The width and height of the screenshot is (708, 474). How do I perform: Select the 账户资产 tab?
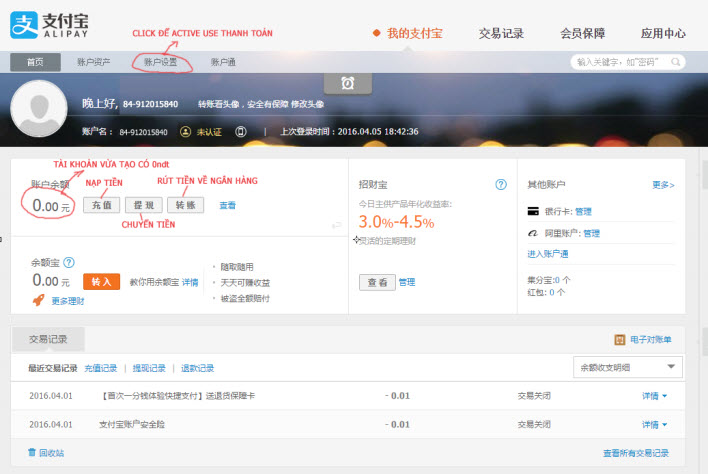93,62
